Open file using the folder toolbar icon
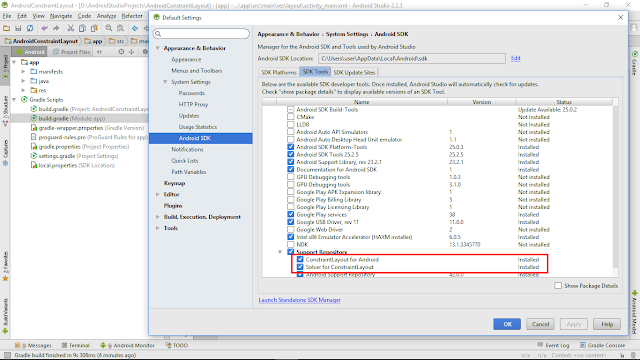Viewport: 640px width, 360px height. pyautogui.click(x=7, y=28)
